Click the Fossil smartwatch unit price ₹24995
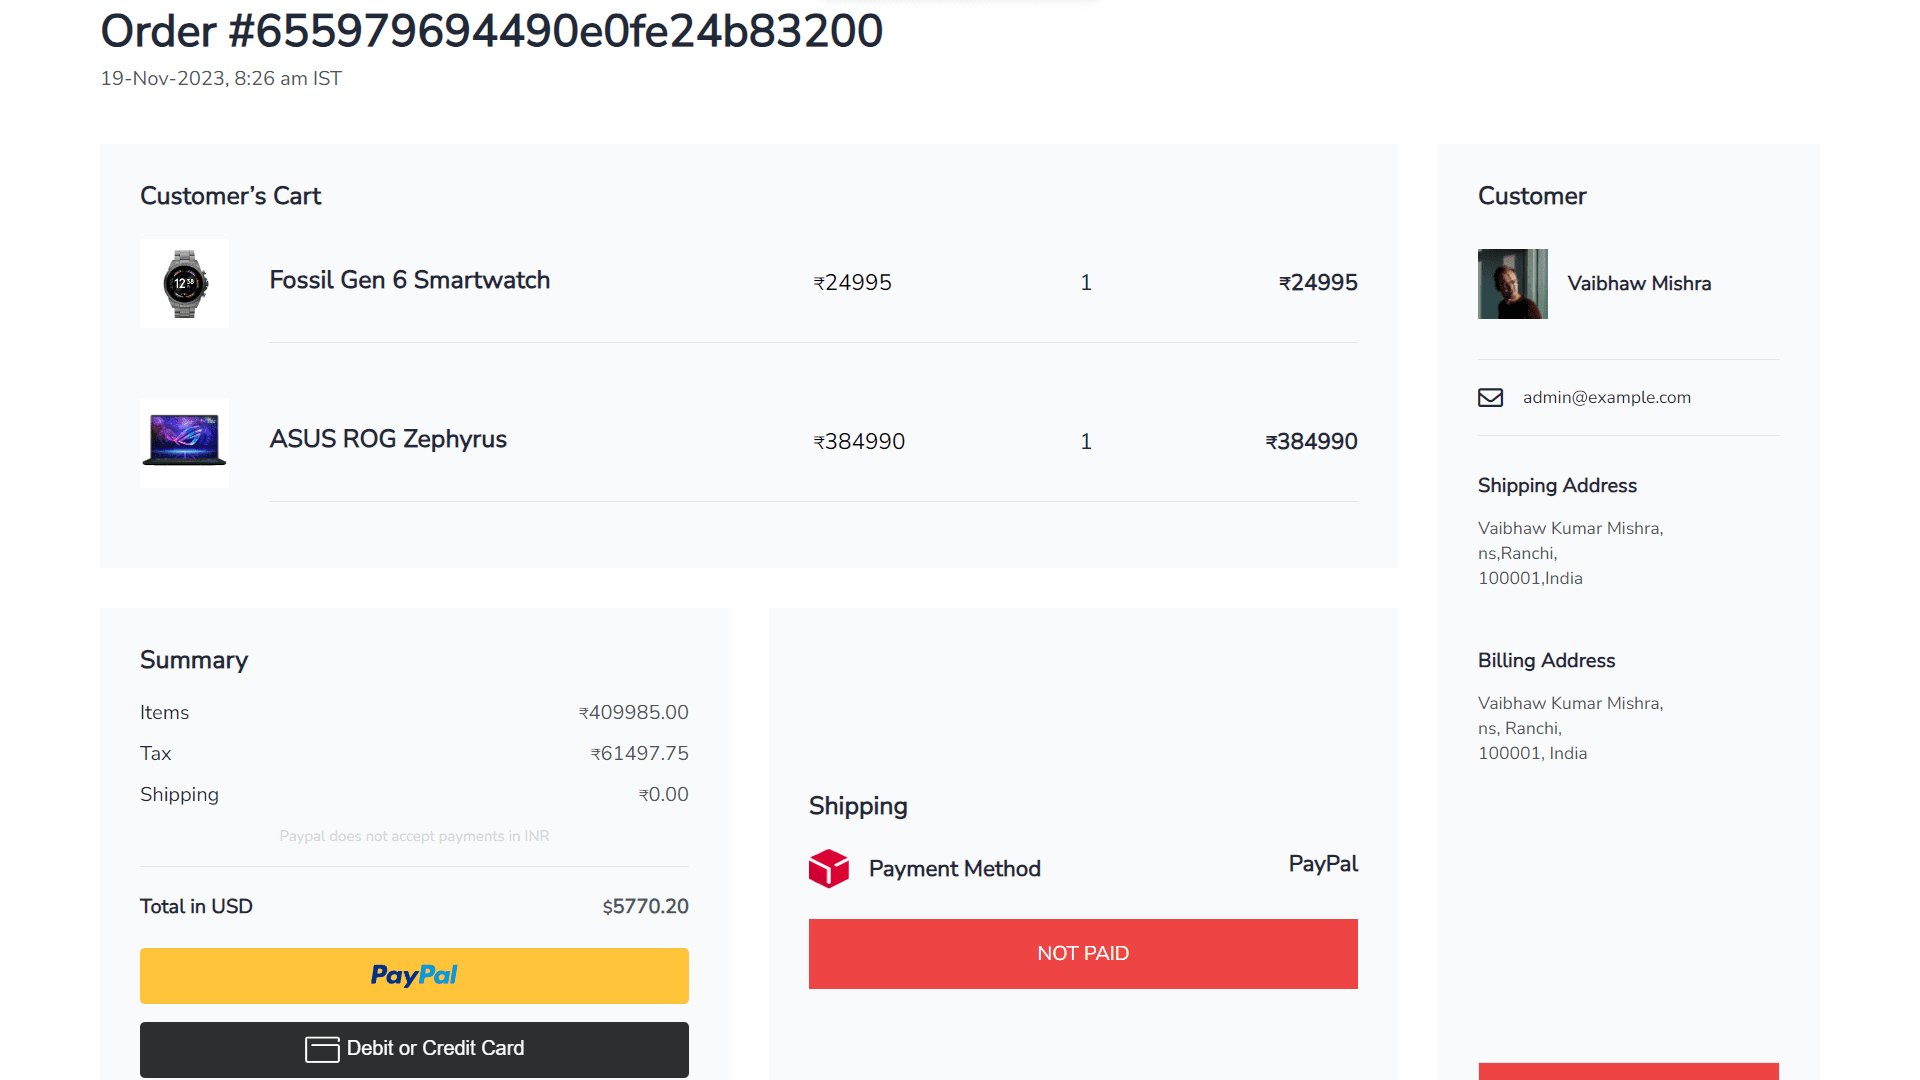This screenshot has height=1080, width=1920. pyautogui.click(x=852, y=283)
